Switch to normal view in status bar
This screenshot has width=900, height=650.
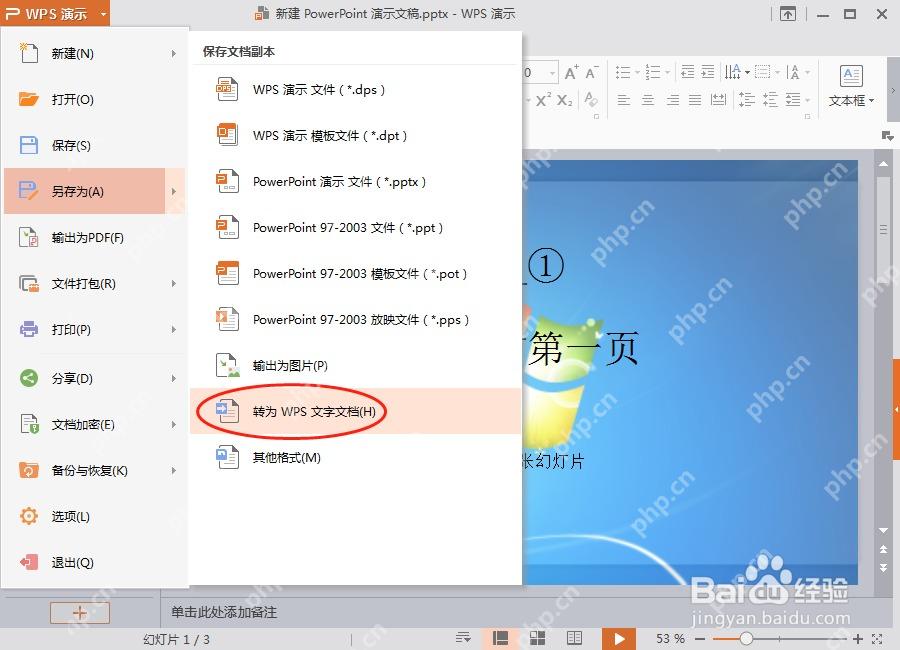click(x=501, y=638)
